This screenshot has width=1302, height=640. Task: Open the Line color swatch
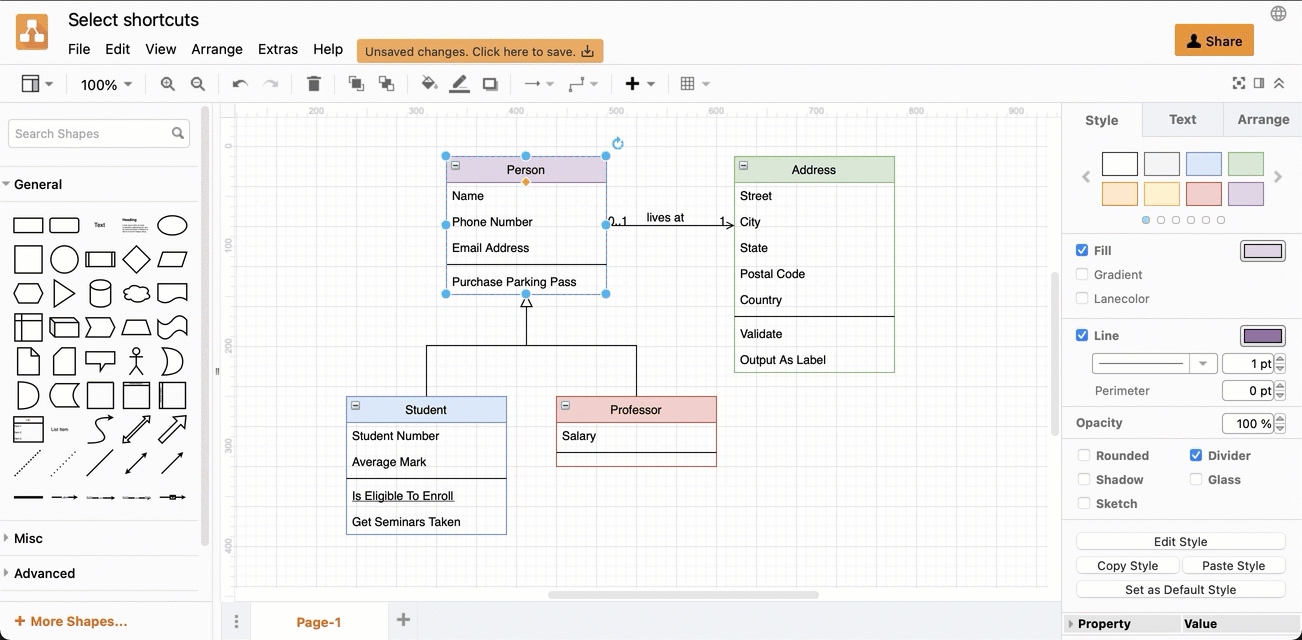[1262, 335]
